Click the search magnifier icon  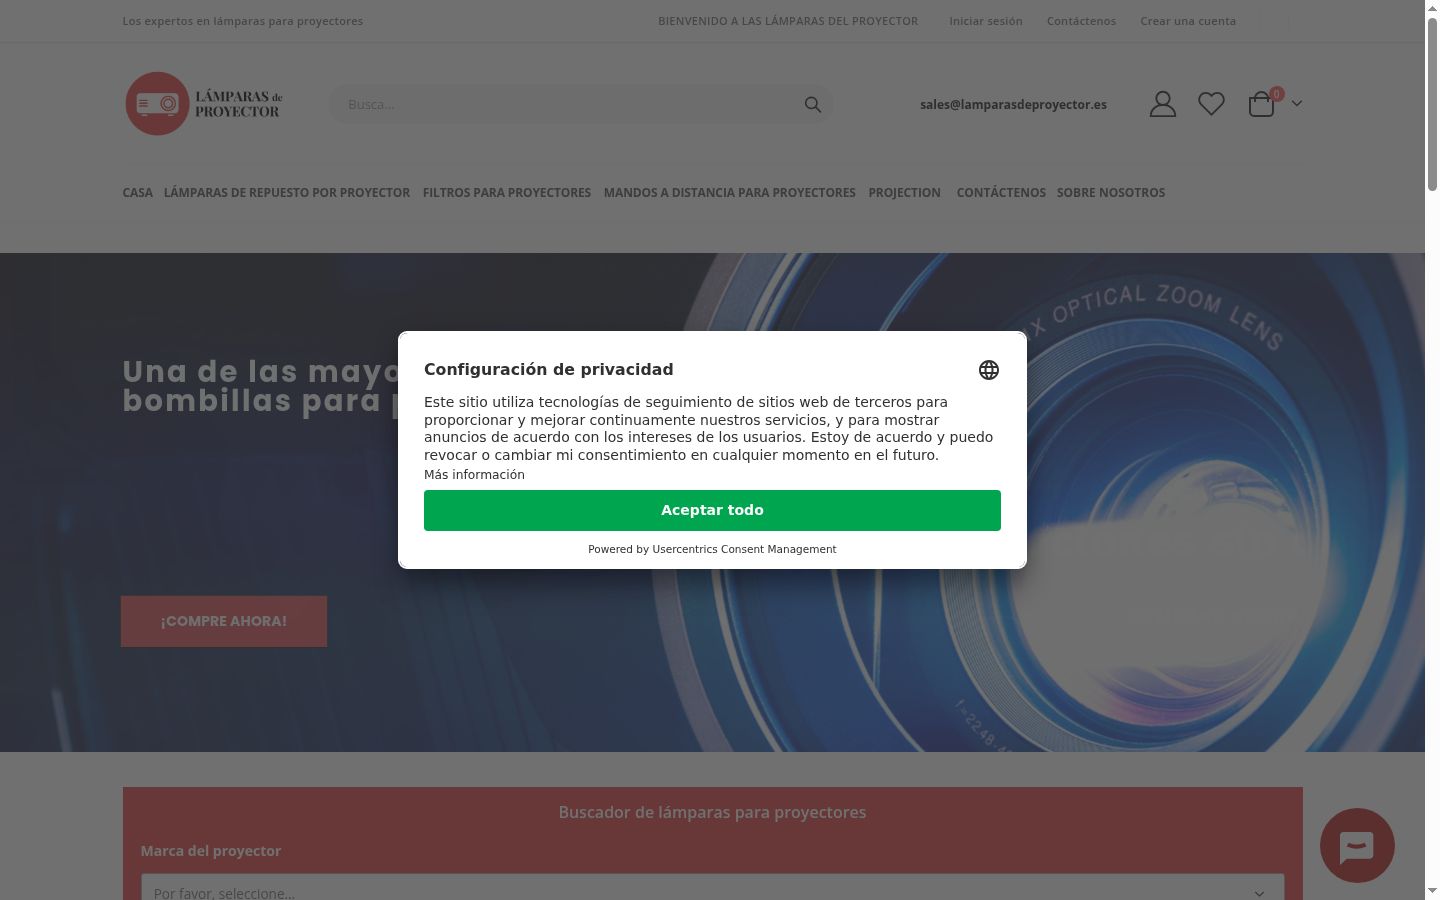point(813,104)
